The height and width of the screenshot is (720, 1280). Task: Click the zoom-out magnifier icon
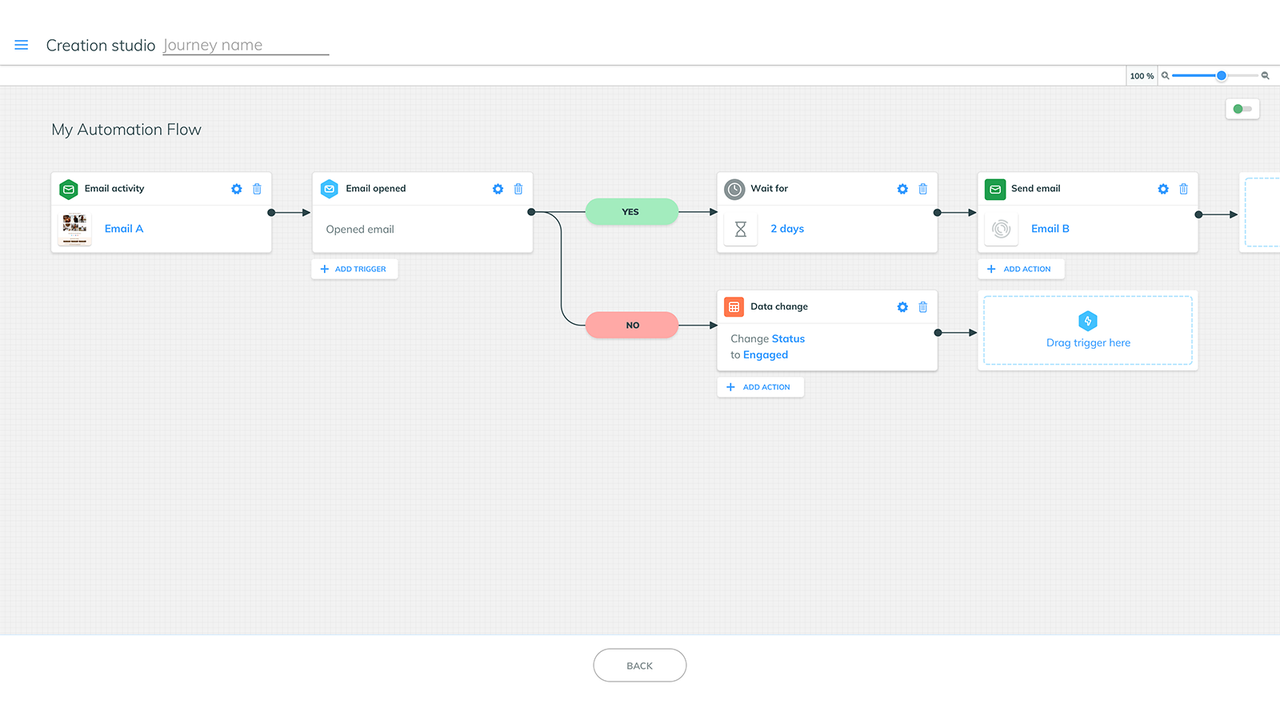tap(1264, 75)
